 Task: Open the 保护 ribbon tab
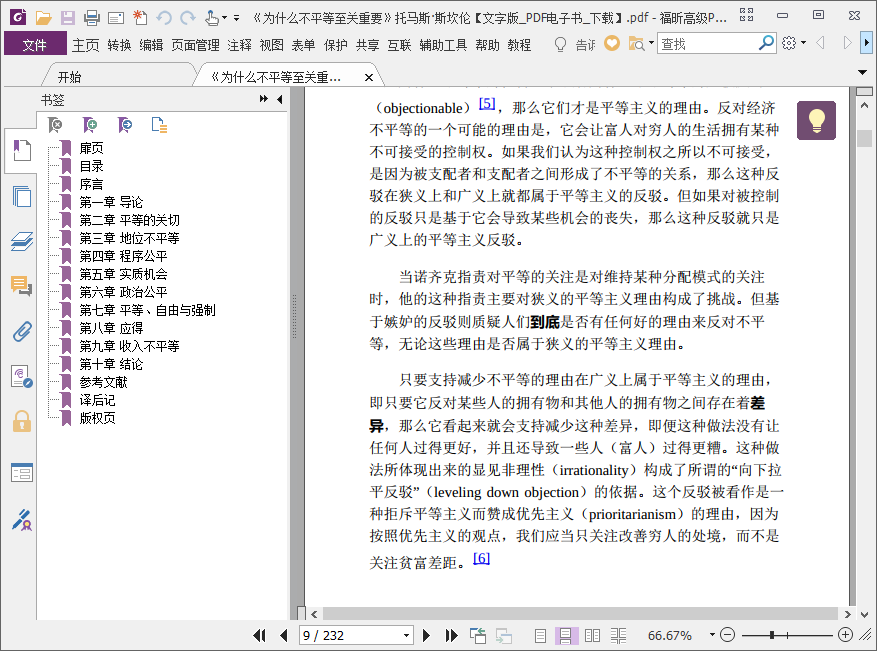pos(336,45)
